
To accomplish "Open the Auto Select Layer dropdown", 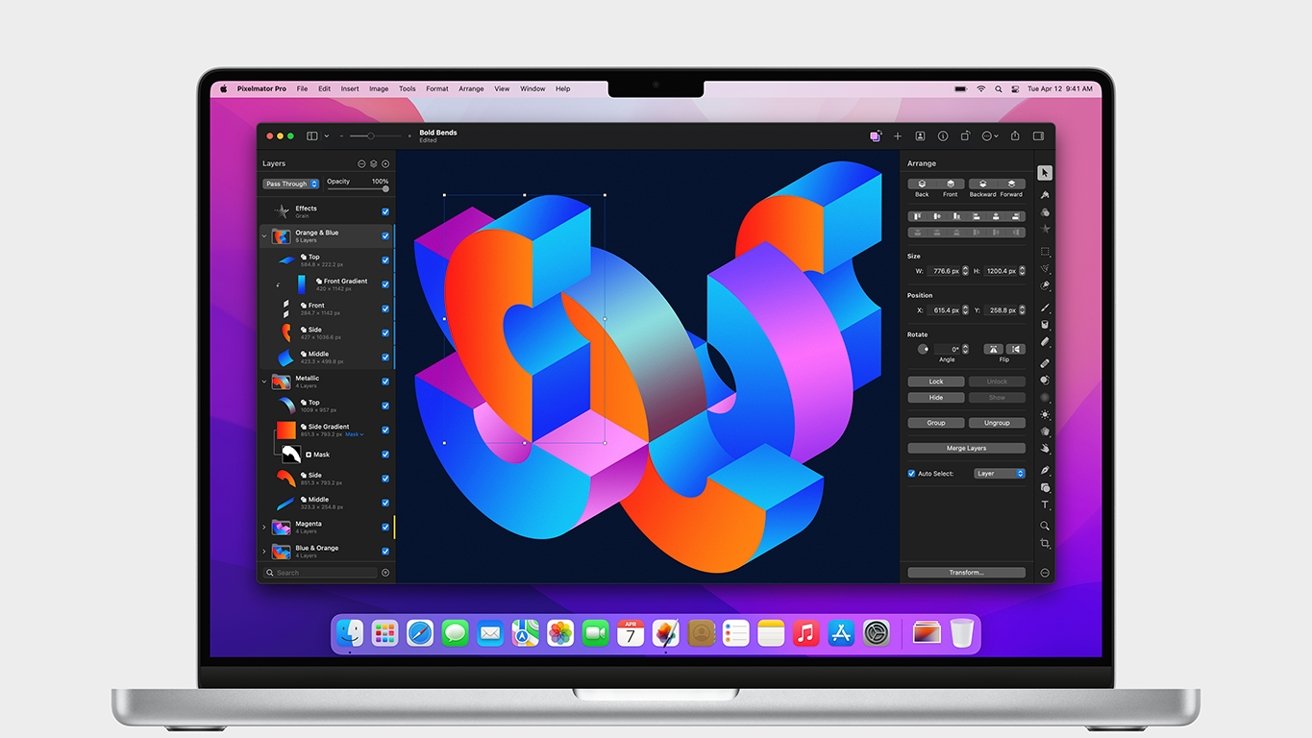I will coord(999,473).
